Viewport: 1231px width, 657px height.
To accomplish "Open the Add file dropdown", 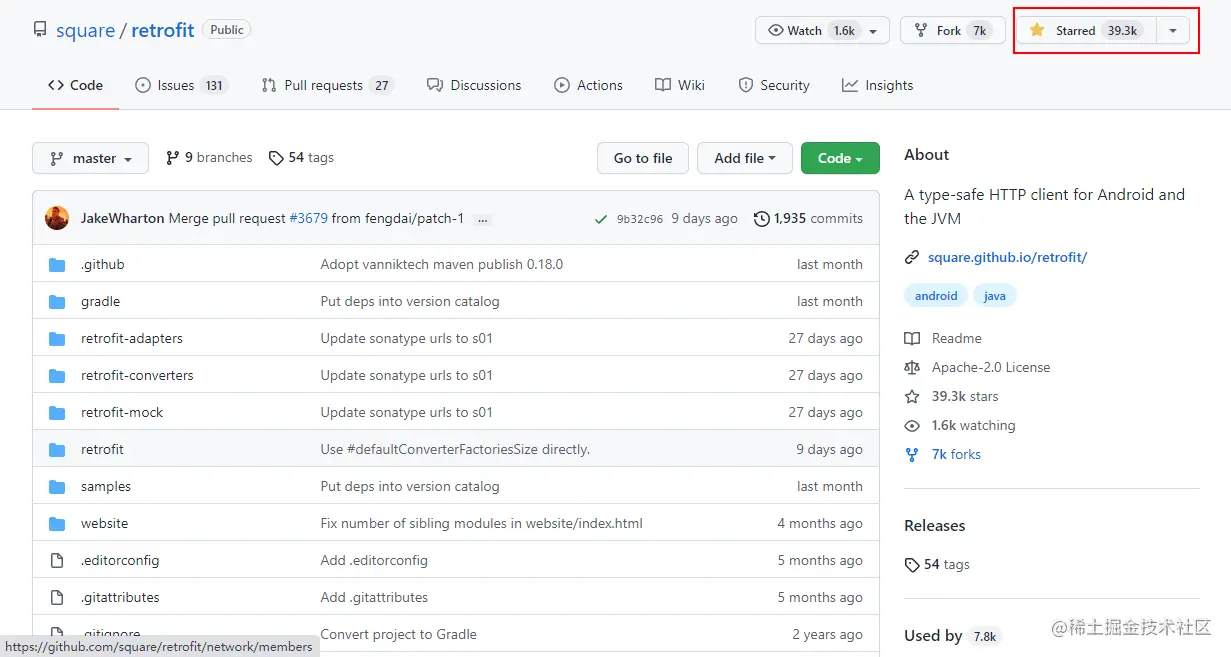I will (x=745, y=158).
